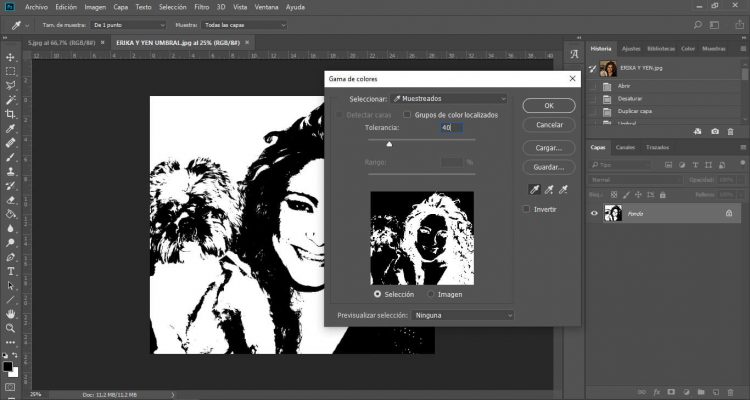Click the Tolerancia slider handle

389,144
